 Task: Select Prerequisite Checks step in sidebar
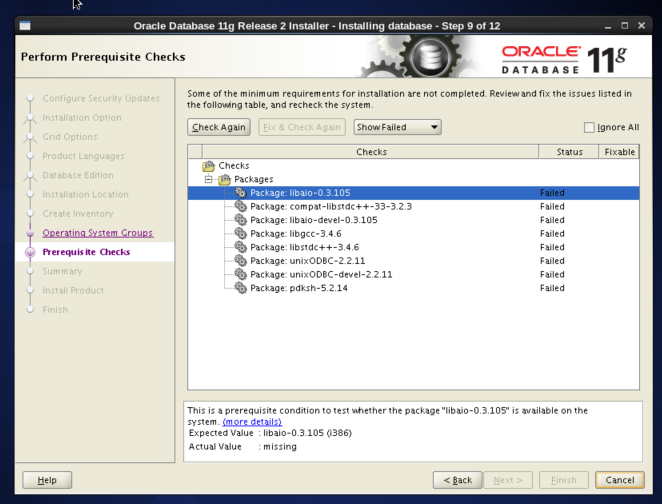[x=86, y=252]
